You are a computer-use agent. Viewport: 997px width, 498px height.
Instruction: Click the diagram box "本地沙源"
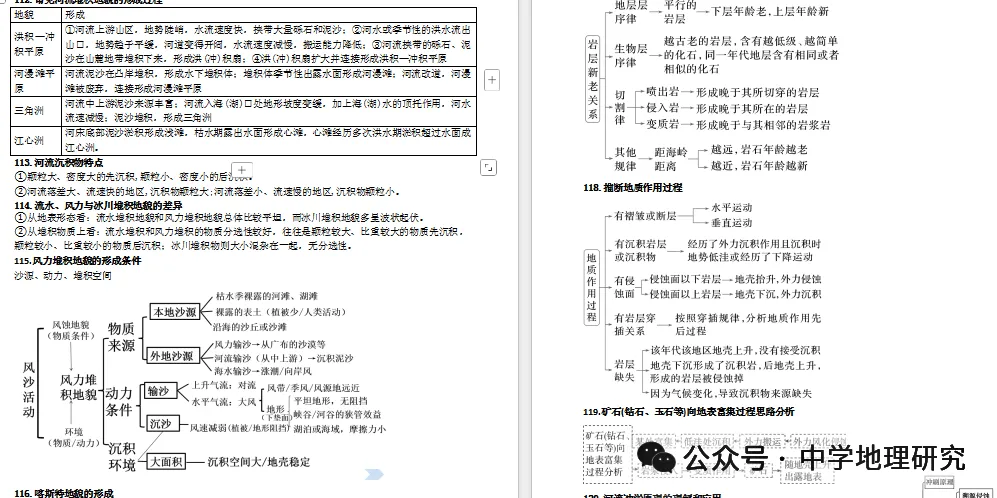[174, 312]
